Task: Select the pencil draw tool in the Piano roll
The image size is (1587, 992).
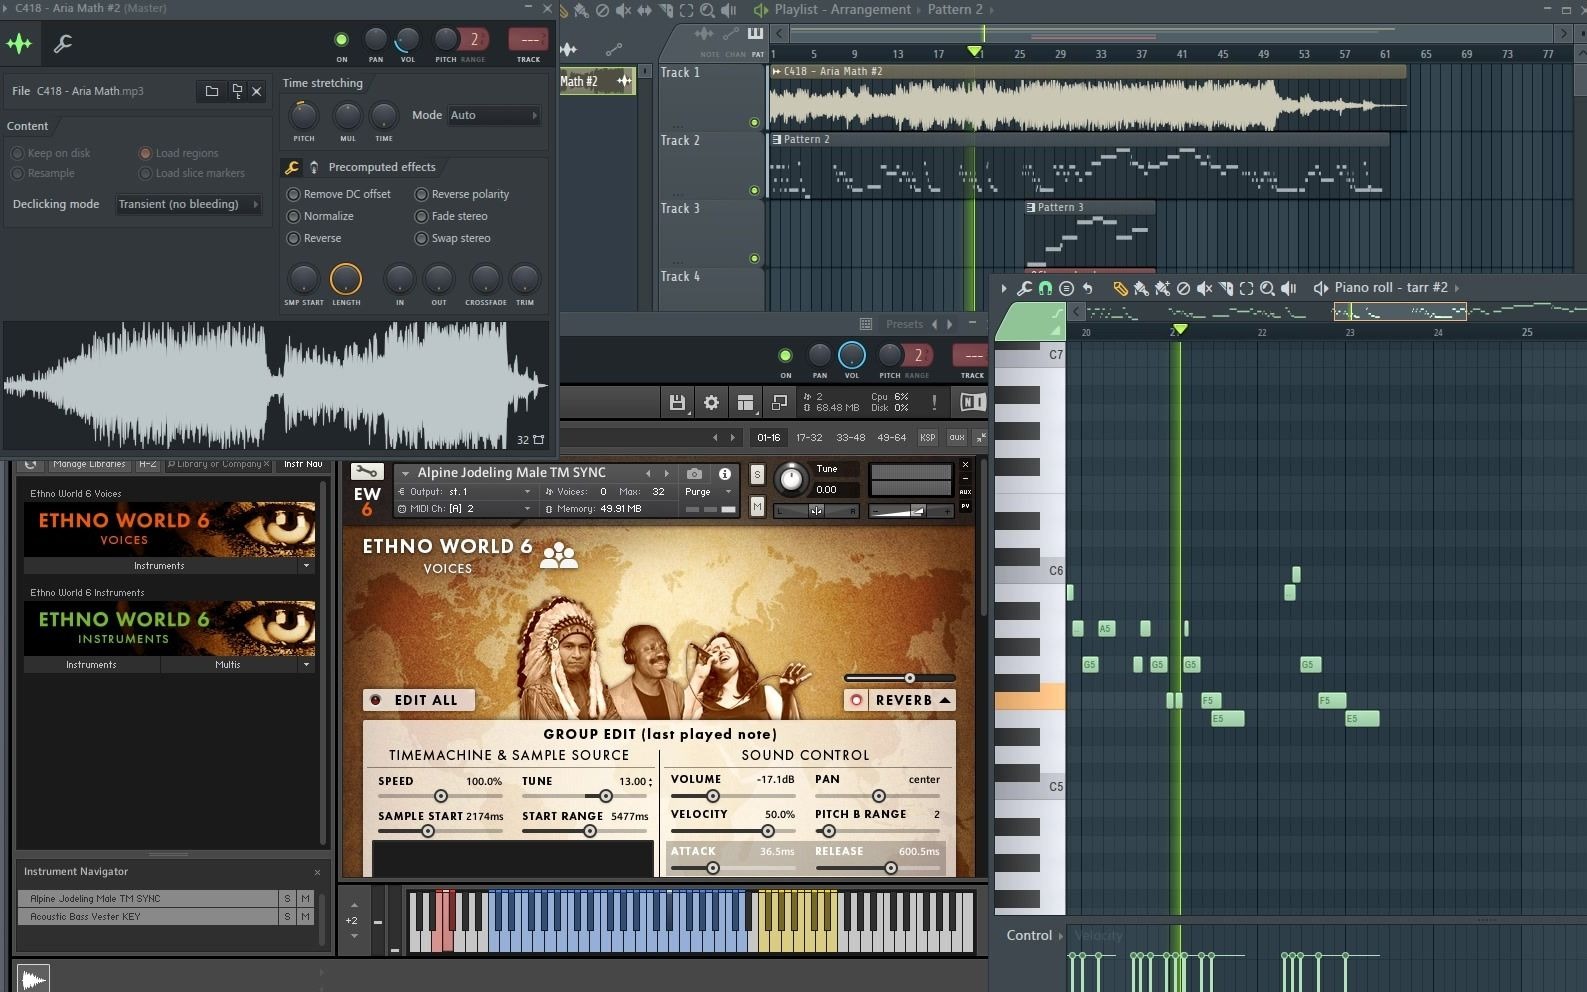Action: [1120, 288]
